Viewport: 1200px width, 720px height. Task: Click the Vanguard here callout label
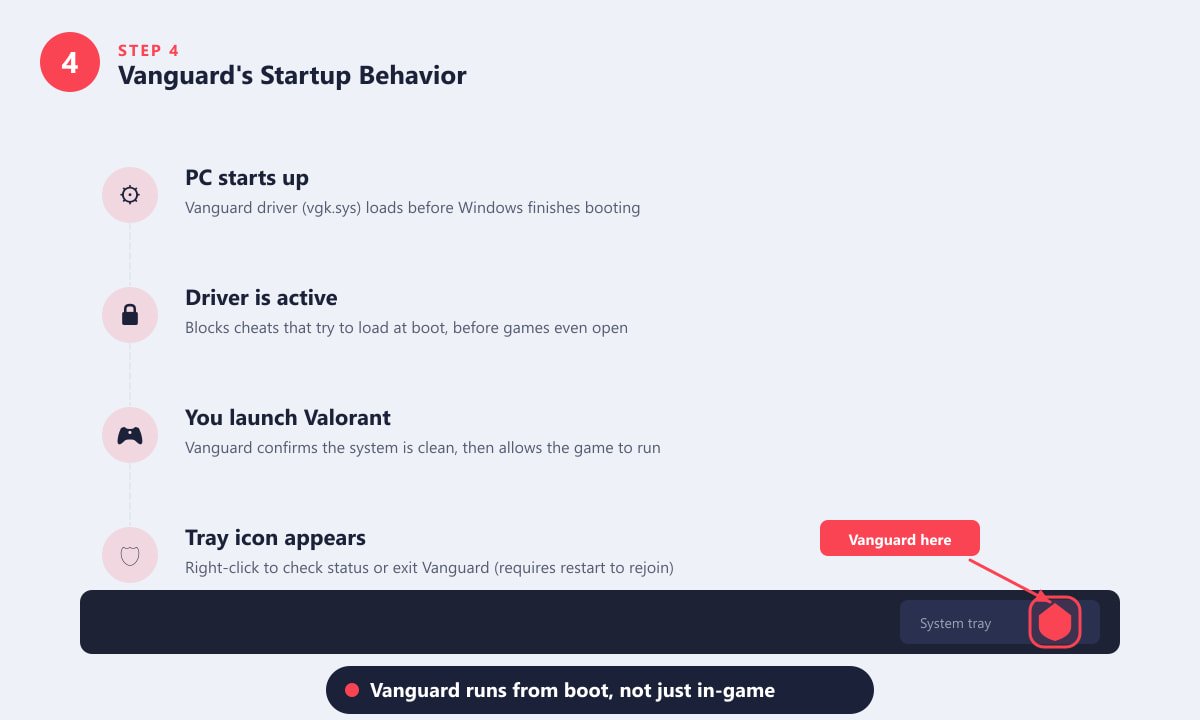click(x=900, y=539)
